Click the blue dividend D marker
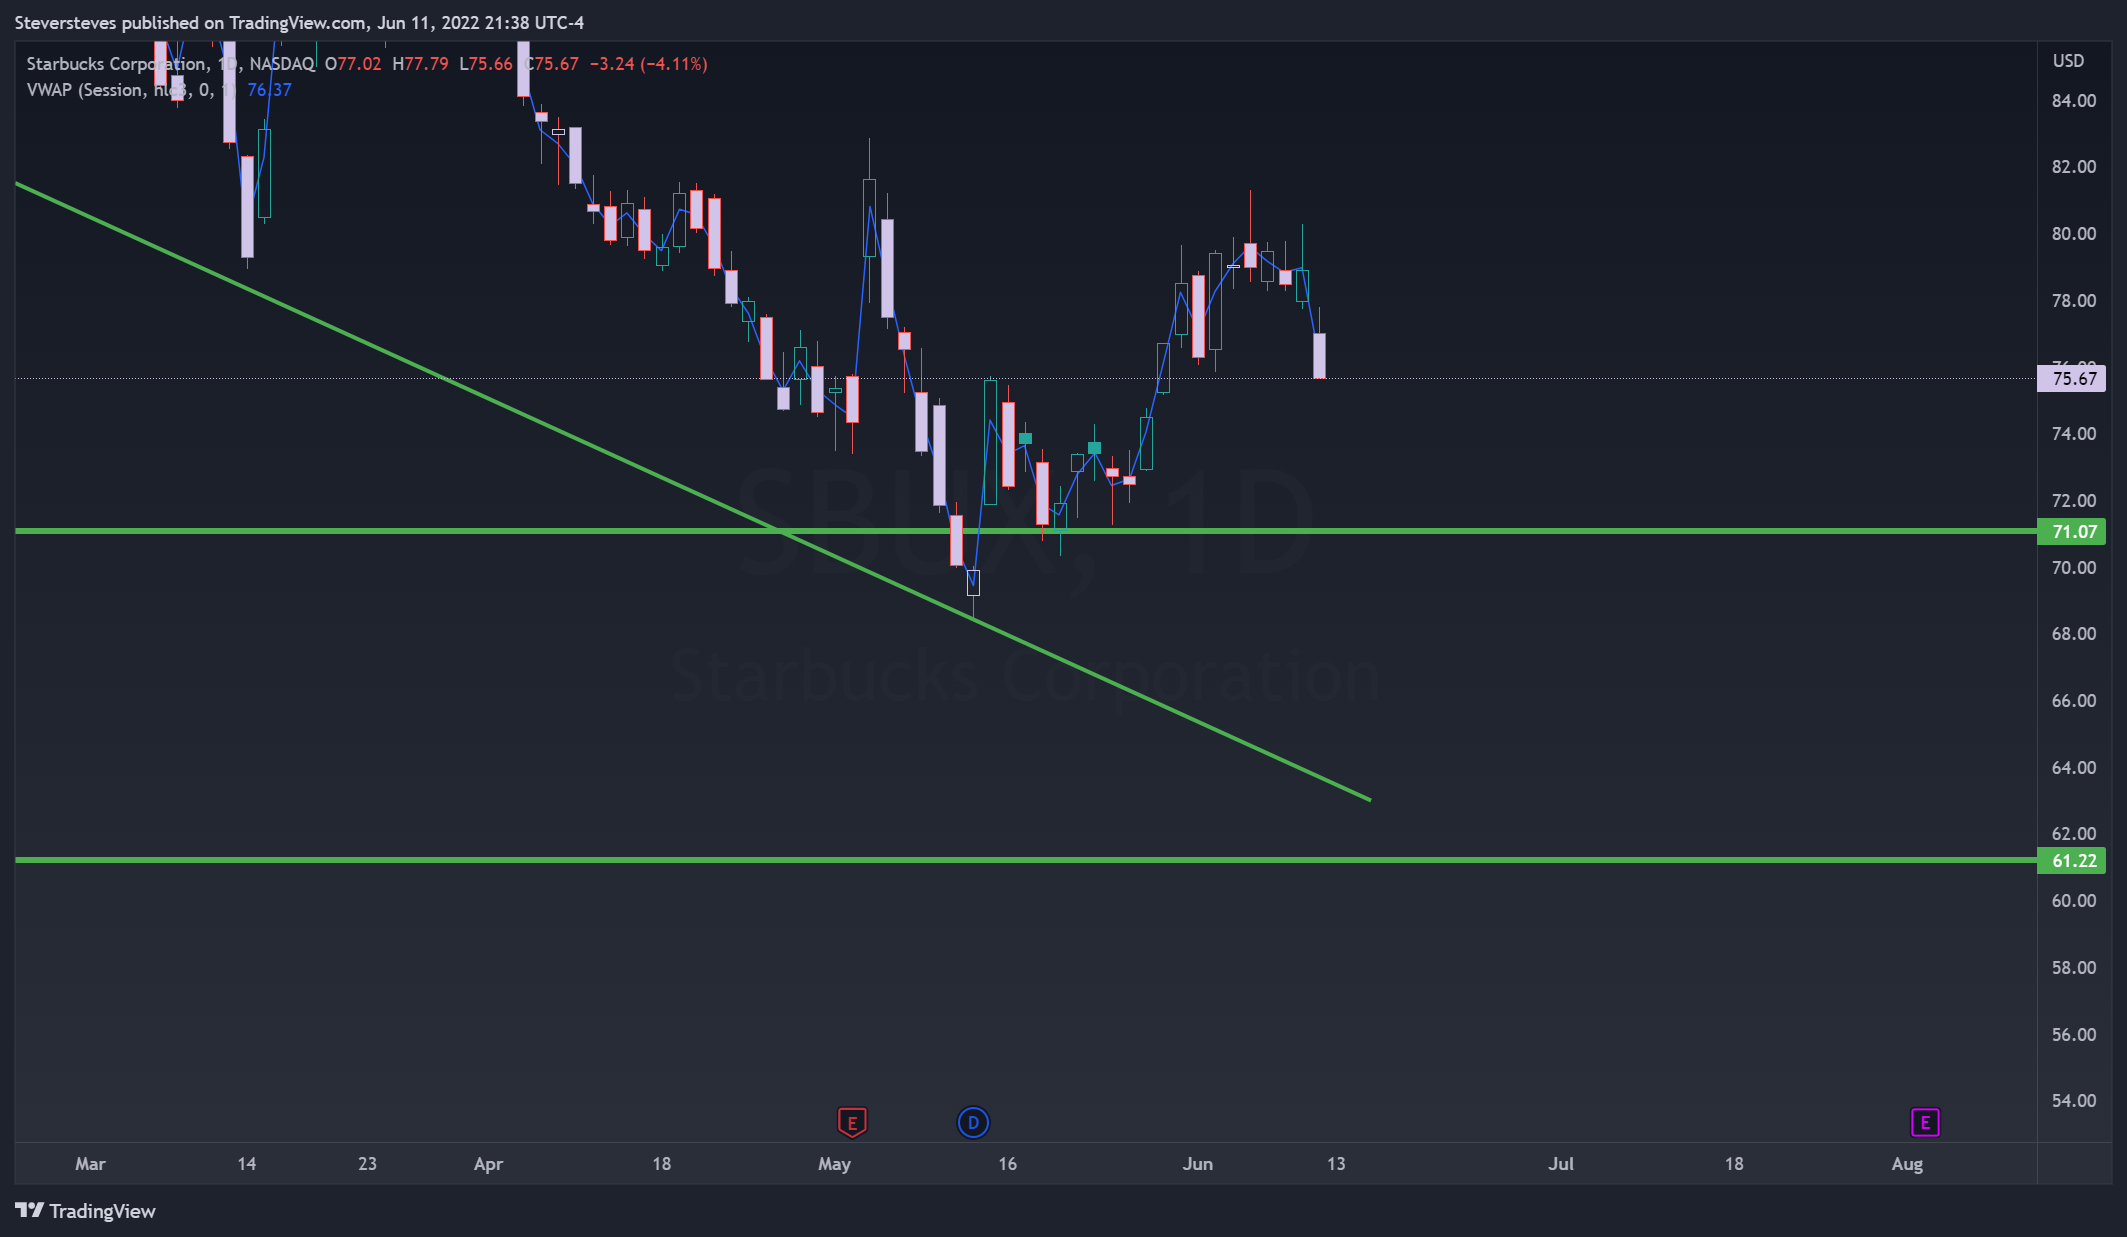The height and width of the screenshot is (1237, 2127). click(x=973, y=1122)
